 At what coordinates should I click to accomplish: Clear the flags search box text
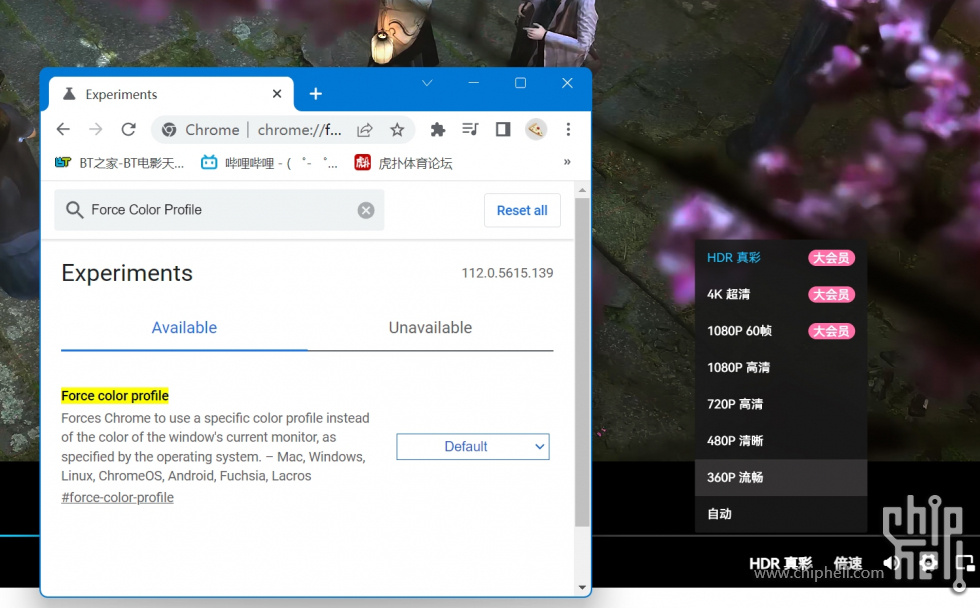pyautogui.click(x=366, y=210)
